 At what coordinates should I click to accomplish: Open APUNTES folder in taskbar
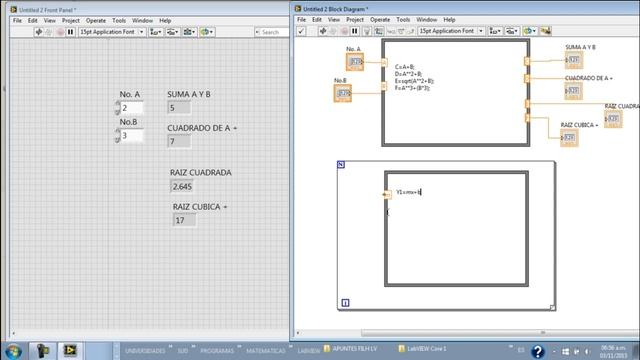pyautogui.click(x=350, y=349)
